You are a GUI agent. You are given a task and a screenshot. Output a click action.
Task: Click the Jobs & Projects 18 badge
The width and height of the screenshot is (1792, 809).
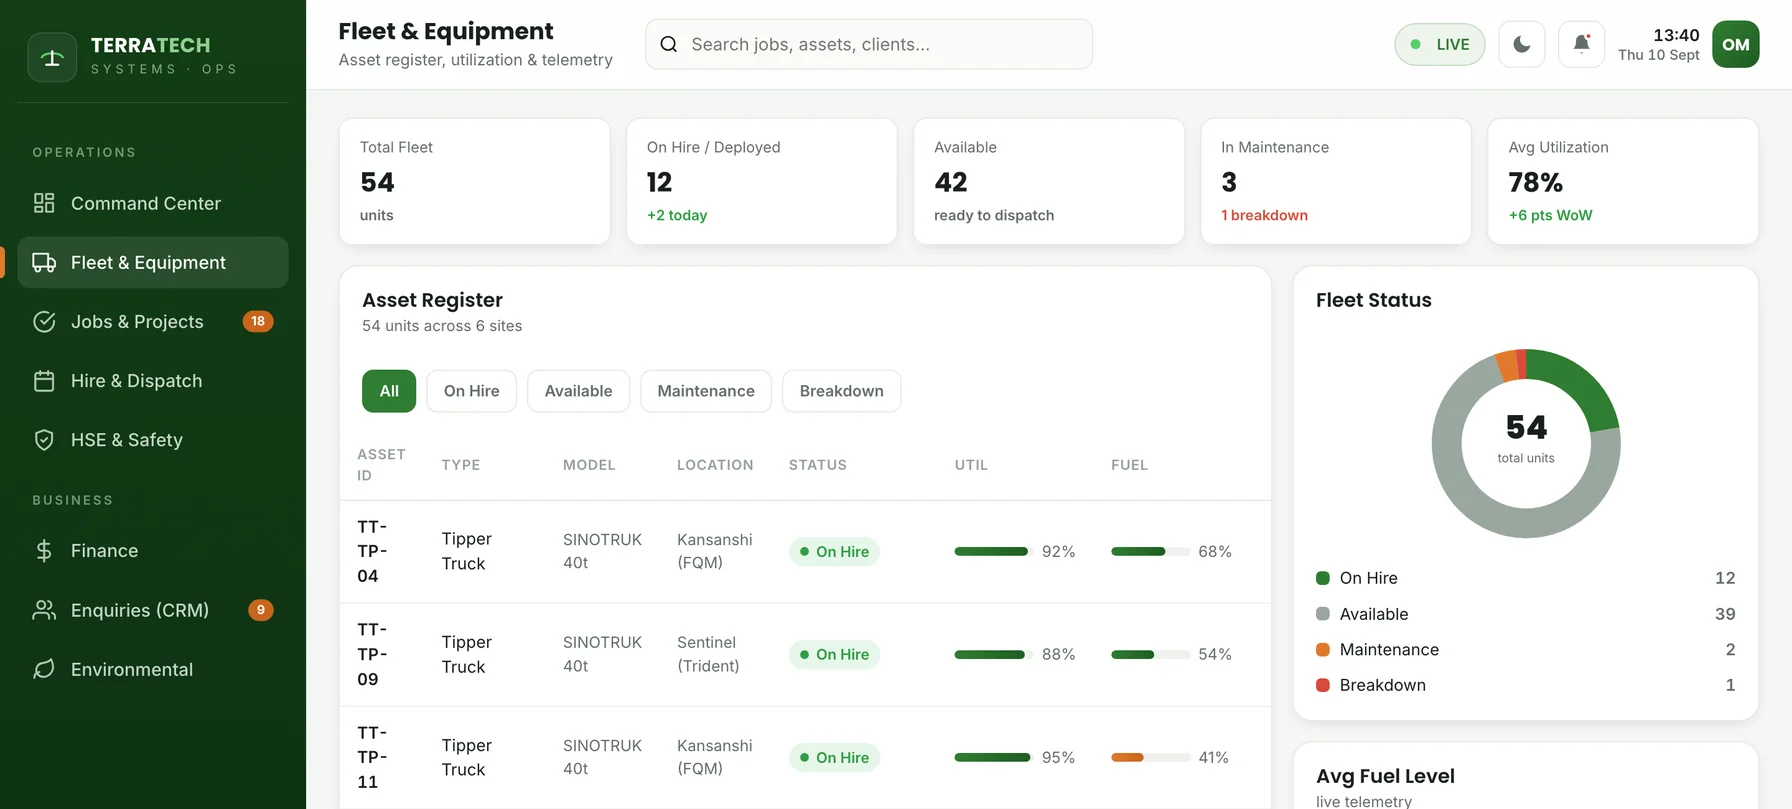tap(258, 321)
